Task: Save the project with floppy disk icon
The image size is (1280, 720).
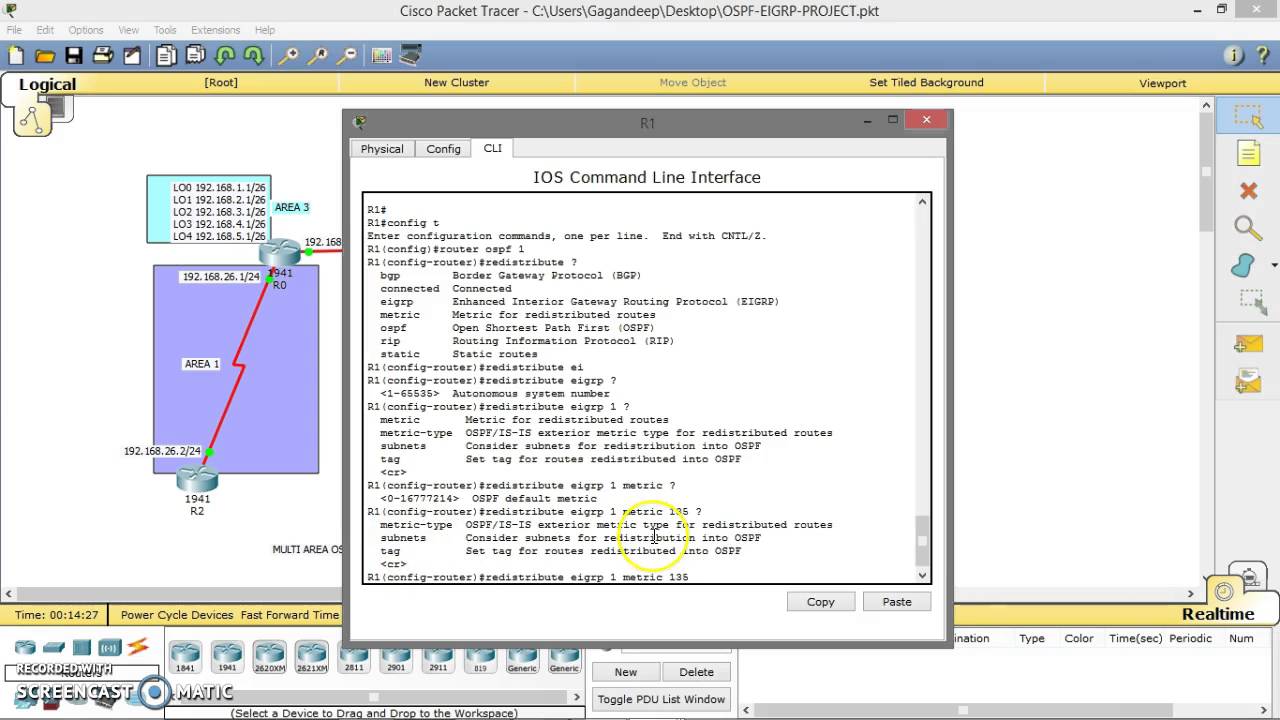Action: (74, 56)
